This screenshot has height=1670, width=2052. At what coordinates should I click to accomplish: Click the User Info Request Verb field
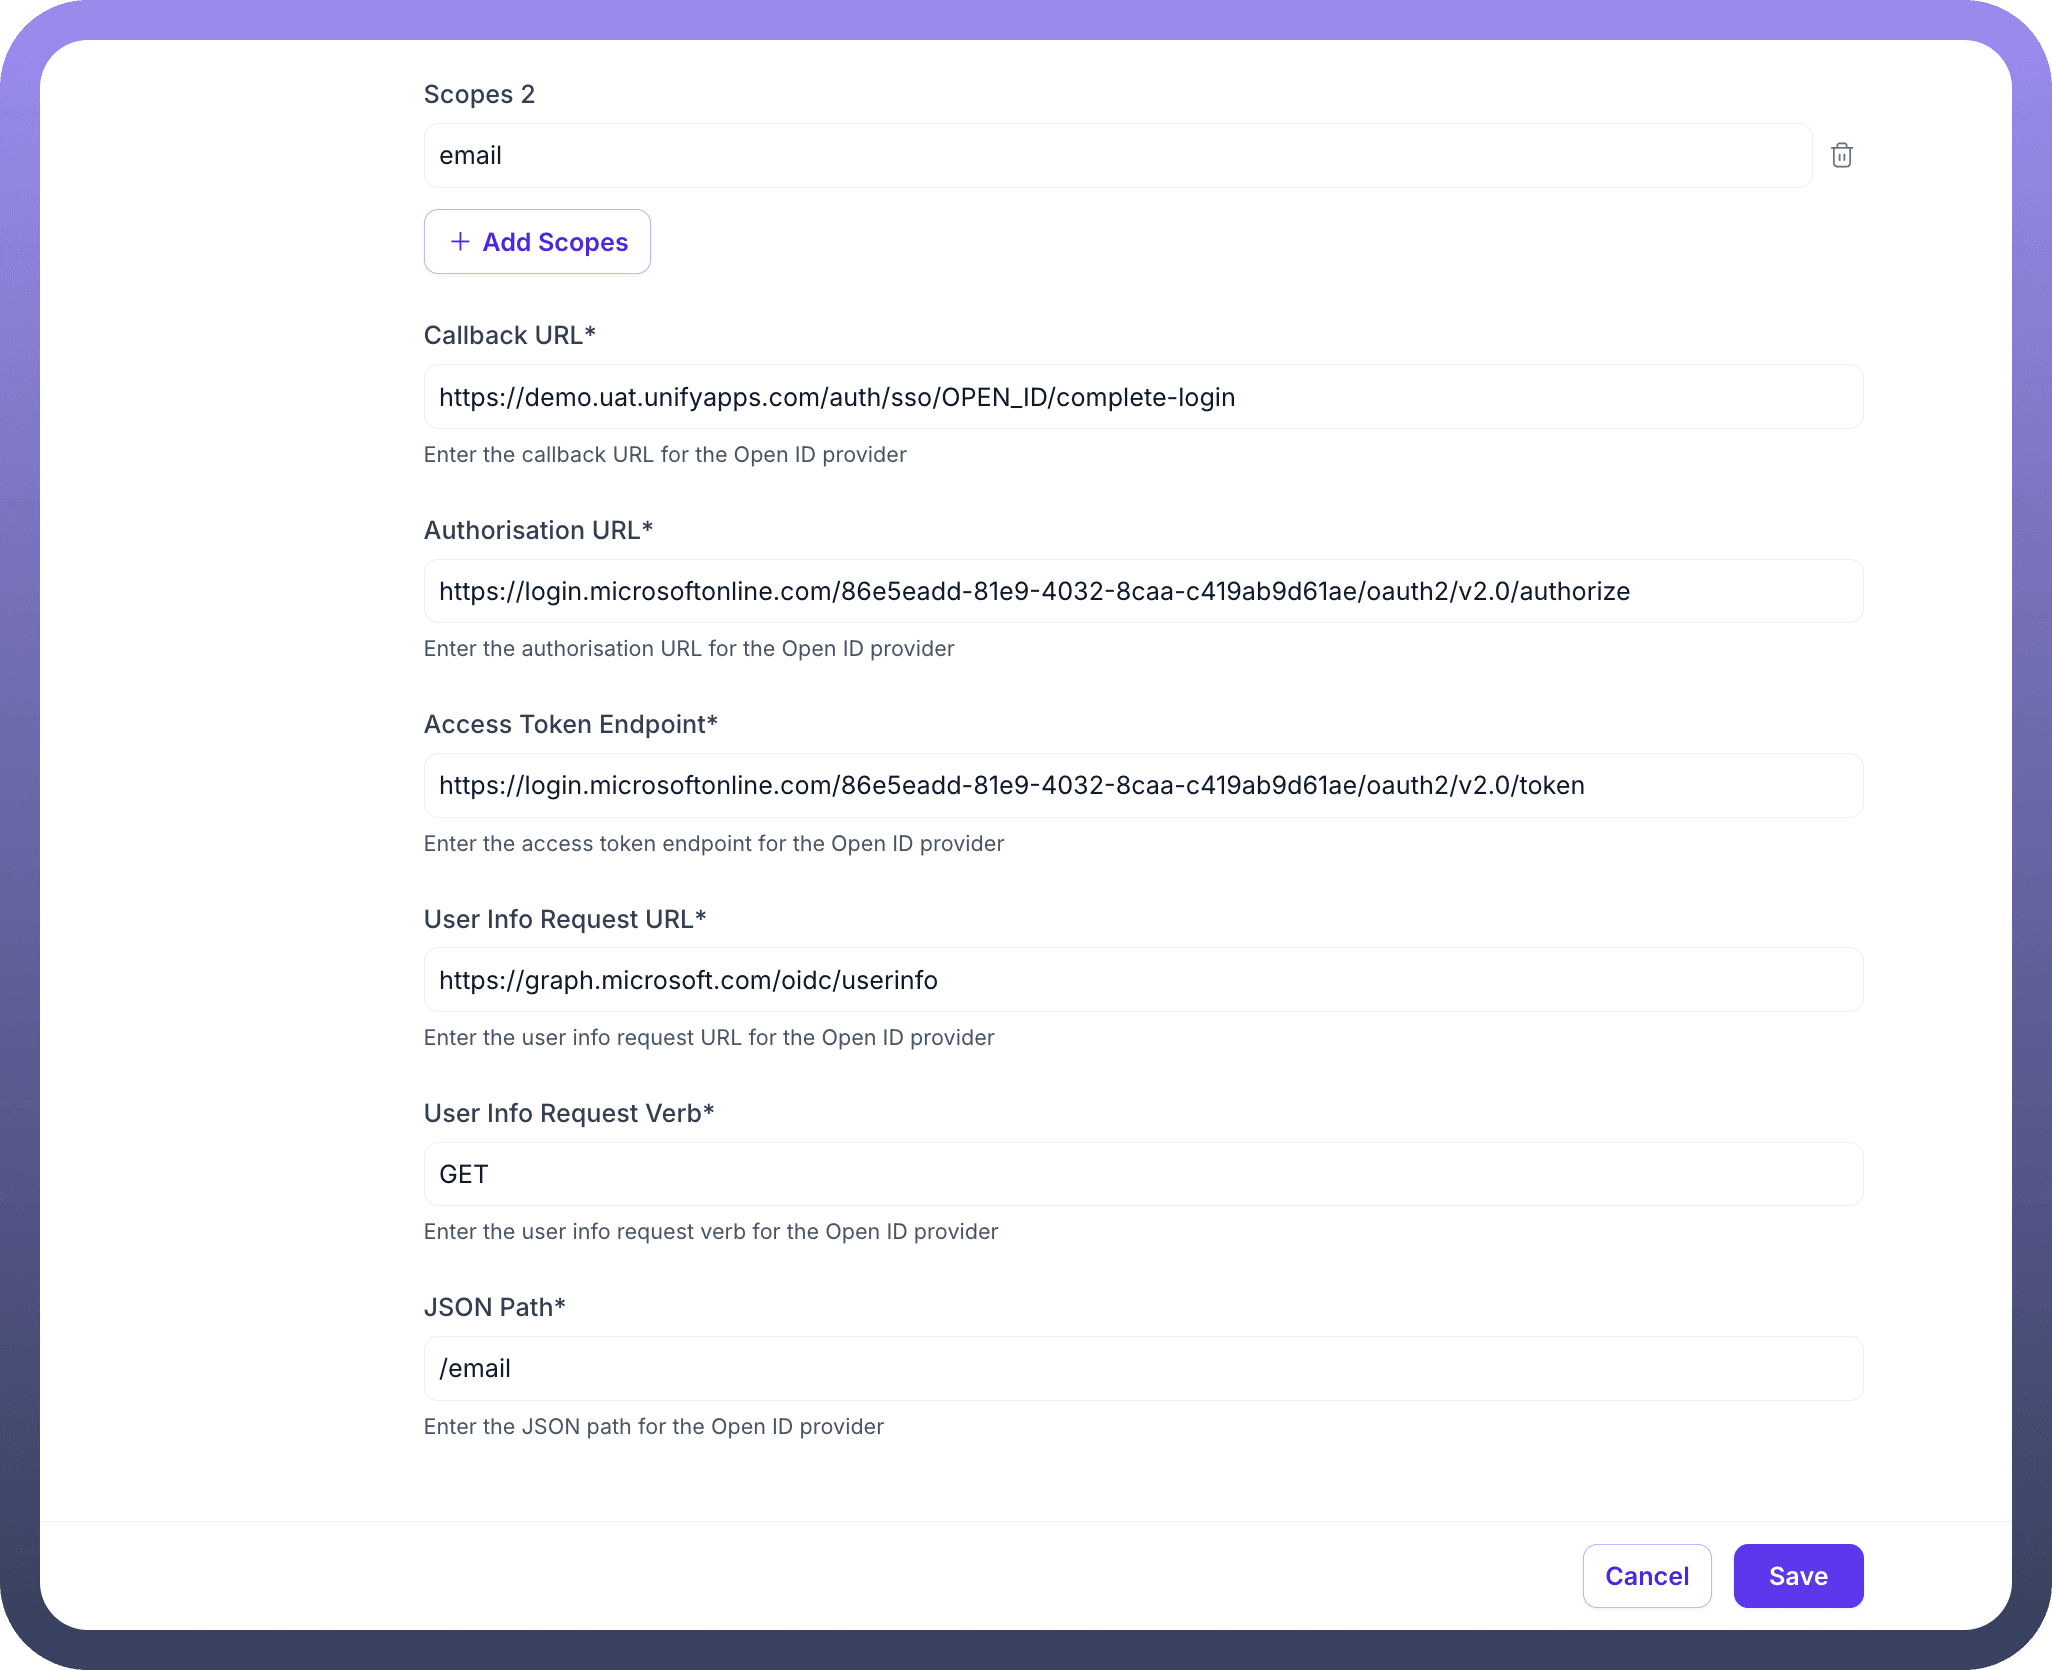click(x=1142, y=1174)
